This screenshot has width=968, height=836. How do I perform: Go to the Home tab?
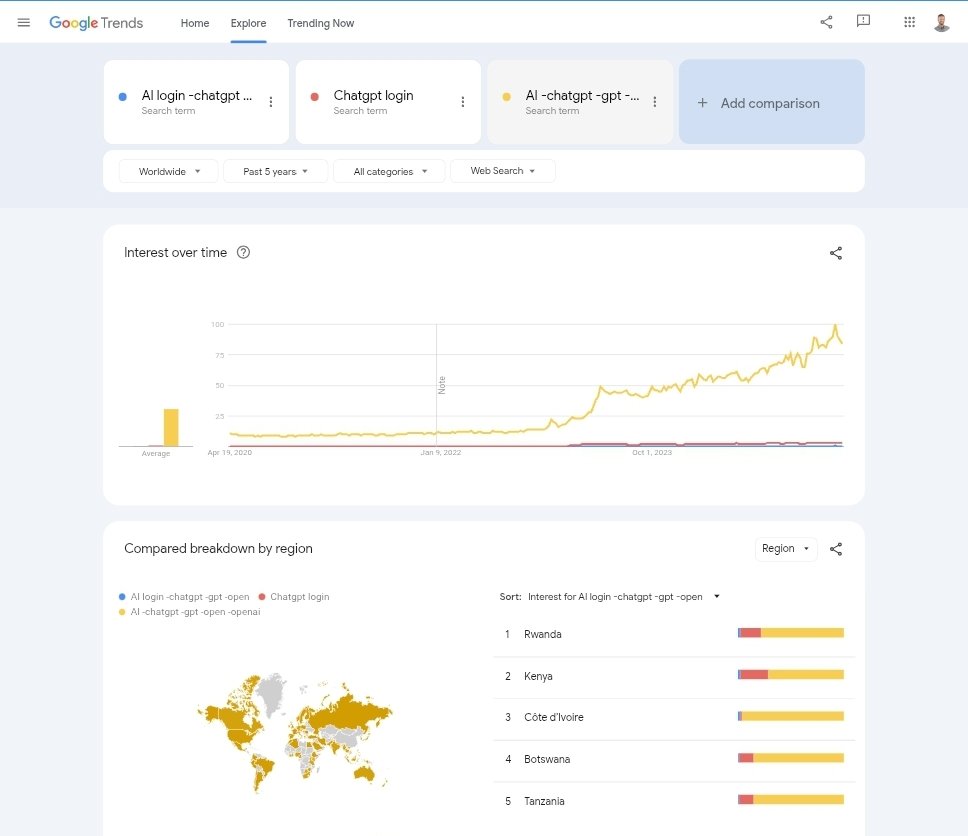[x=194, y=23]
